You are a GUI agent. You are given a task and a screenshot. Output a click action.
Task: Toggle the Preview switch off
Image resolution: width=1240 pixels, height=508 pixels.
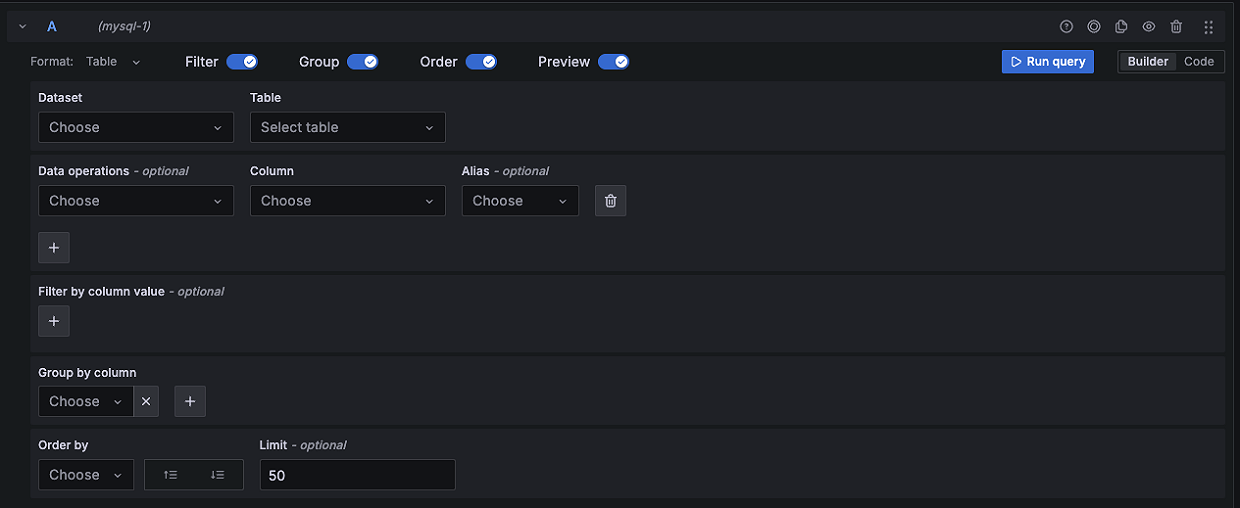point(613,62)
